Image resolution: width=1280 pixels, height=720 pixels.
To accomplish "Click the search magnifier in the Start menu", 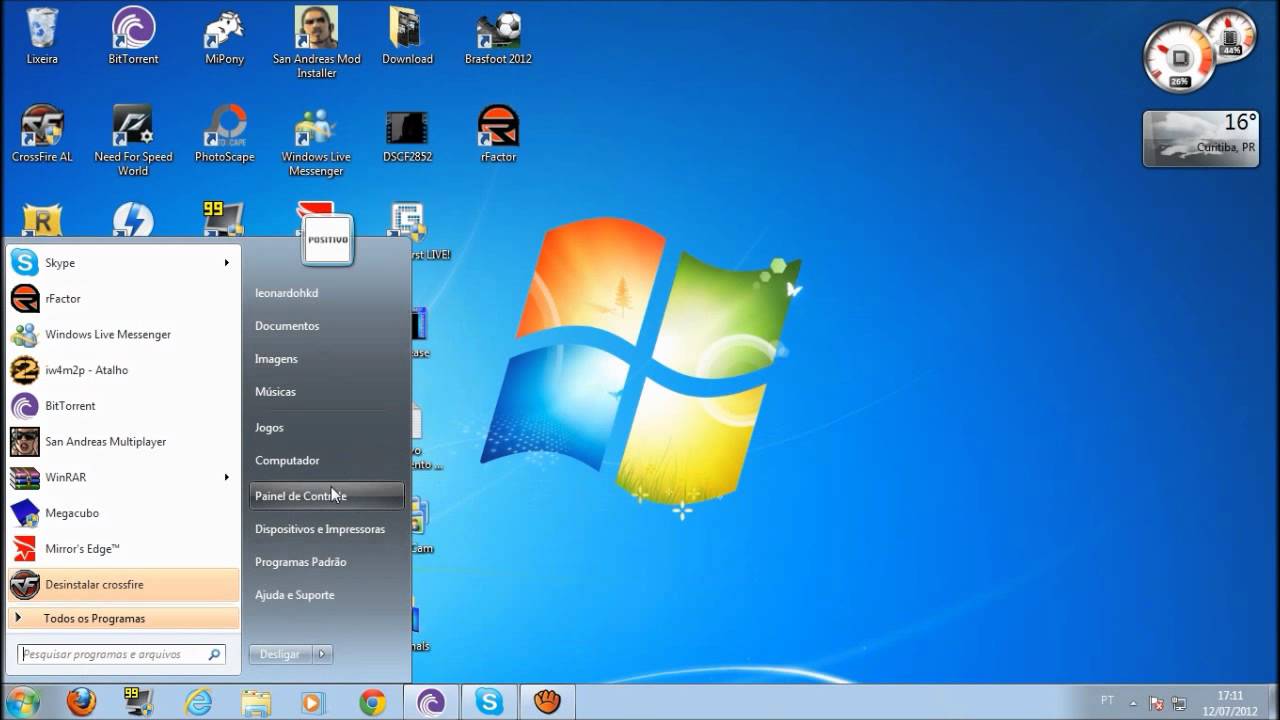I will click(x=214, y=654).
